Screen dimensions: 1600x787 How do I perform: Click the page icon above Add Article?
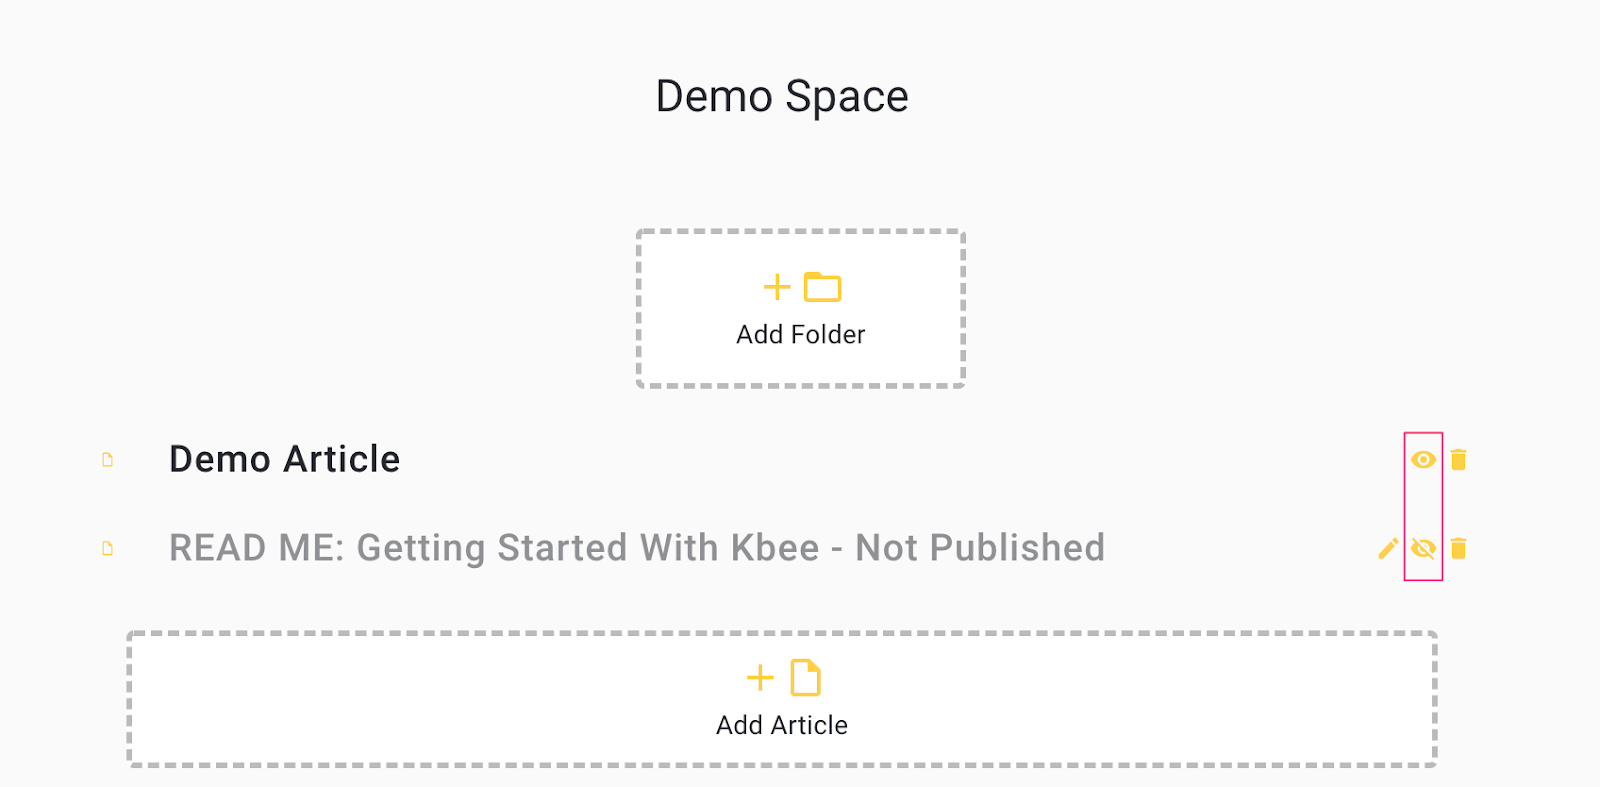tap(806, 678)
